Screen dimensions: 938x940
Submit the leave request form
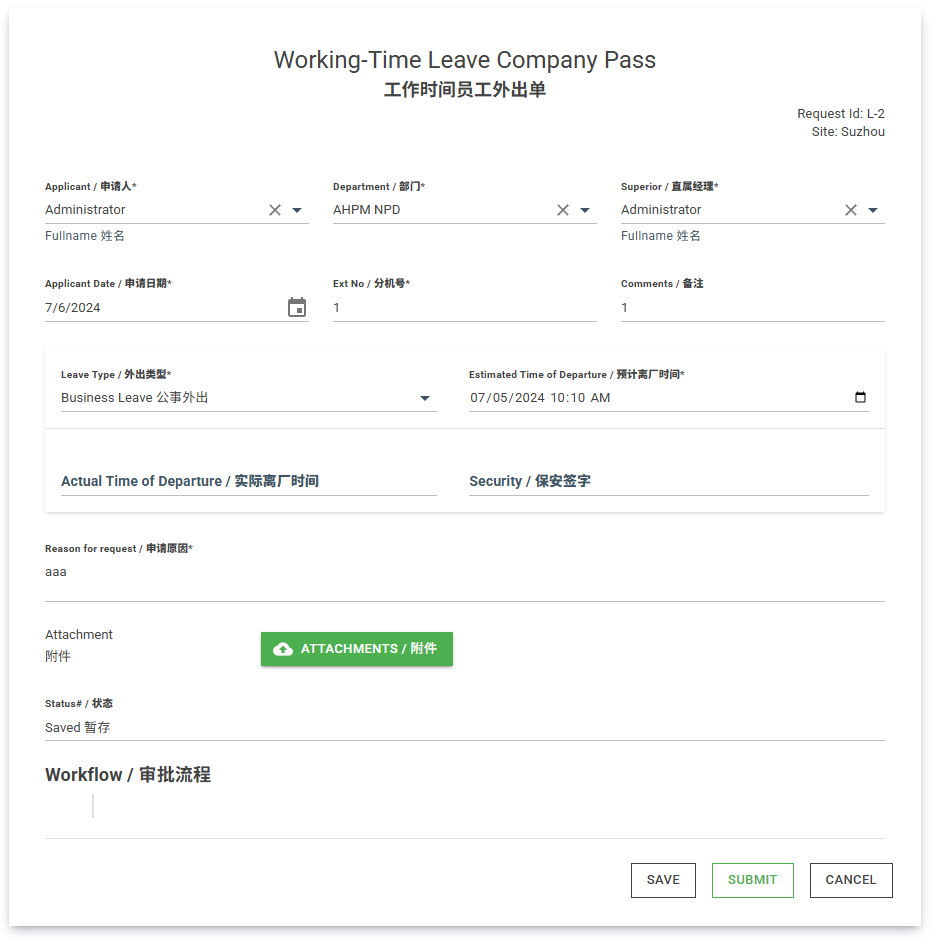coord(752,880)
